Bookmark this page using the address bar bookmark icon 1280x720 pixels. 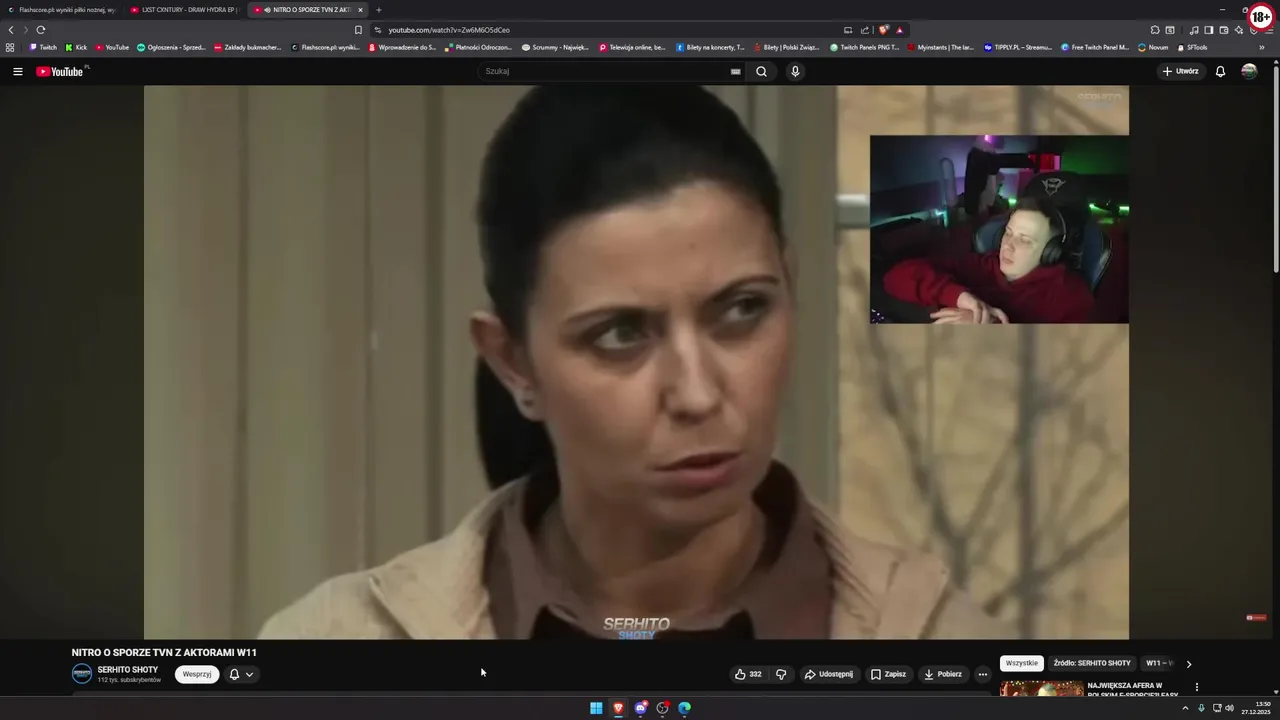[x=358, y=30]
